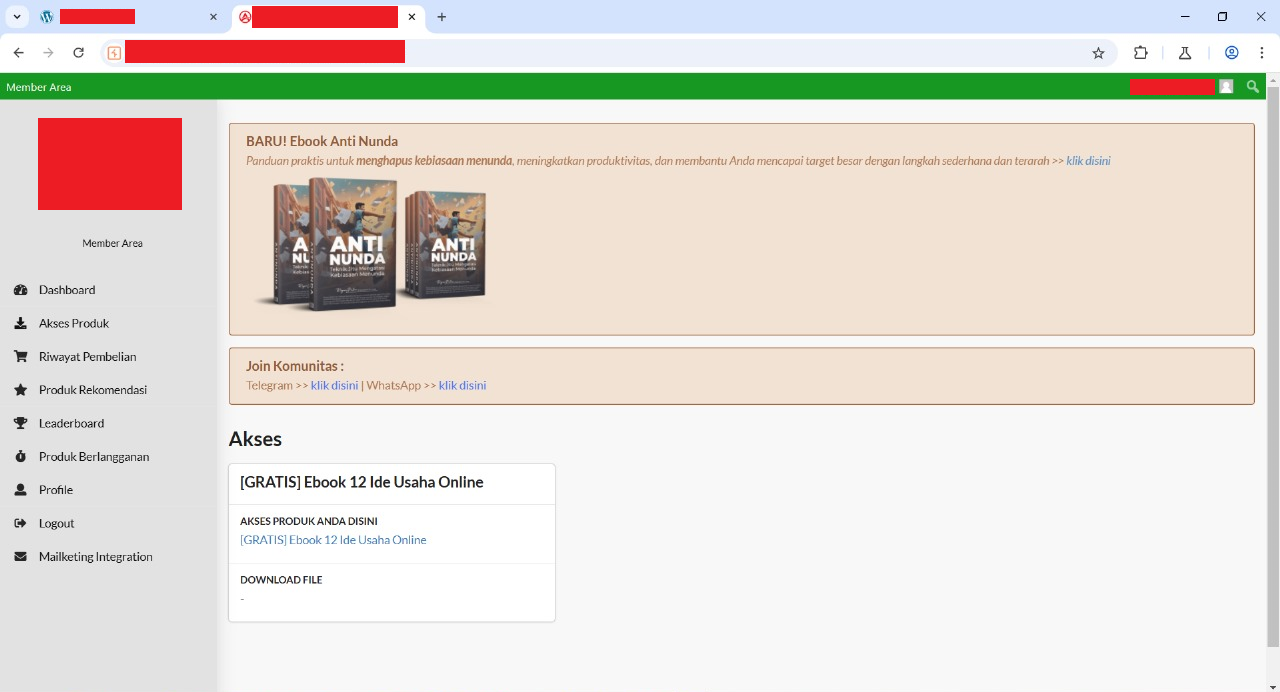Viewport: 1280px width, 692px height.
Task: Open the [GRATIS] Ebook 12 Ide Usaha Online link
Action: [333, 540]
